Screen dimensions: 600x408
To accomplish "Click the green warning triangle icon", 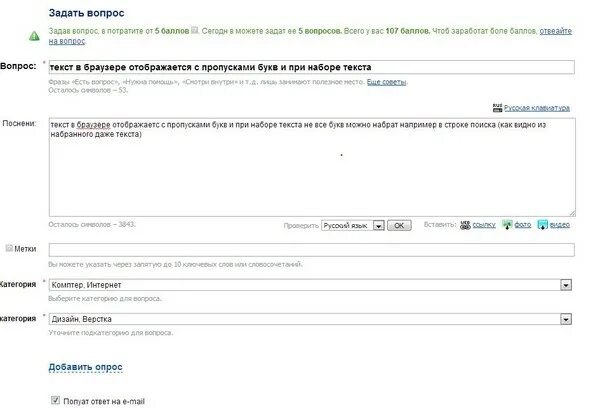I will coord(34,36).
